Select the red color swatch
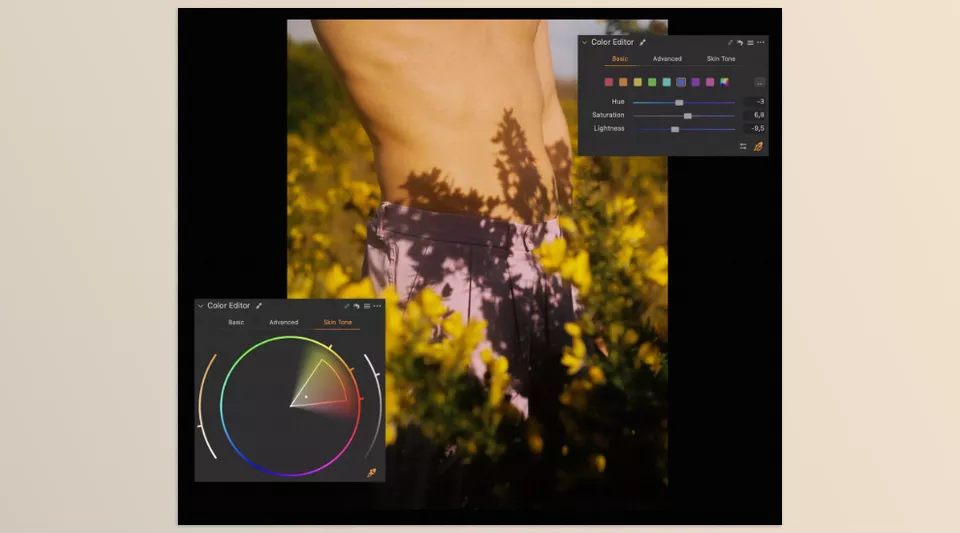 (609, 82)
